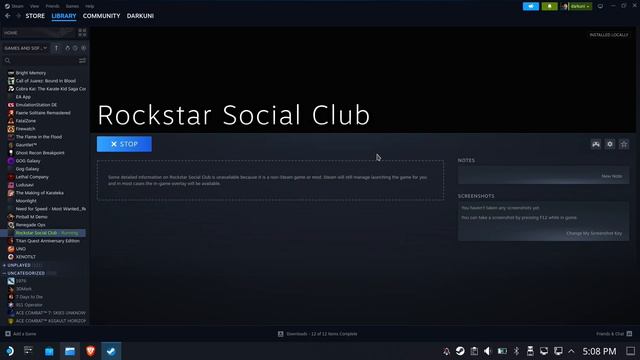Open the View menu
640x360 pixels.
[x=34, y=6]
